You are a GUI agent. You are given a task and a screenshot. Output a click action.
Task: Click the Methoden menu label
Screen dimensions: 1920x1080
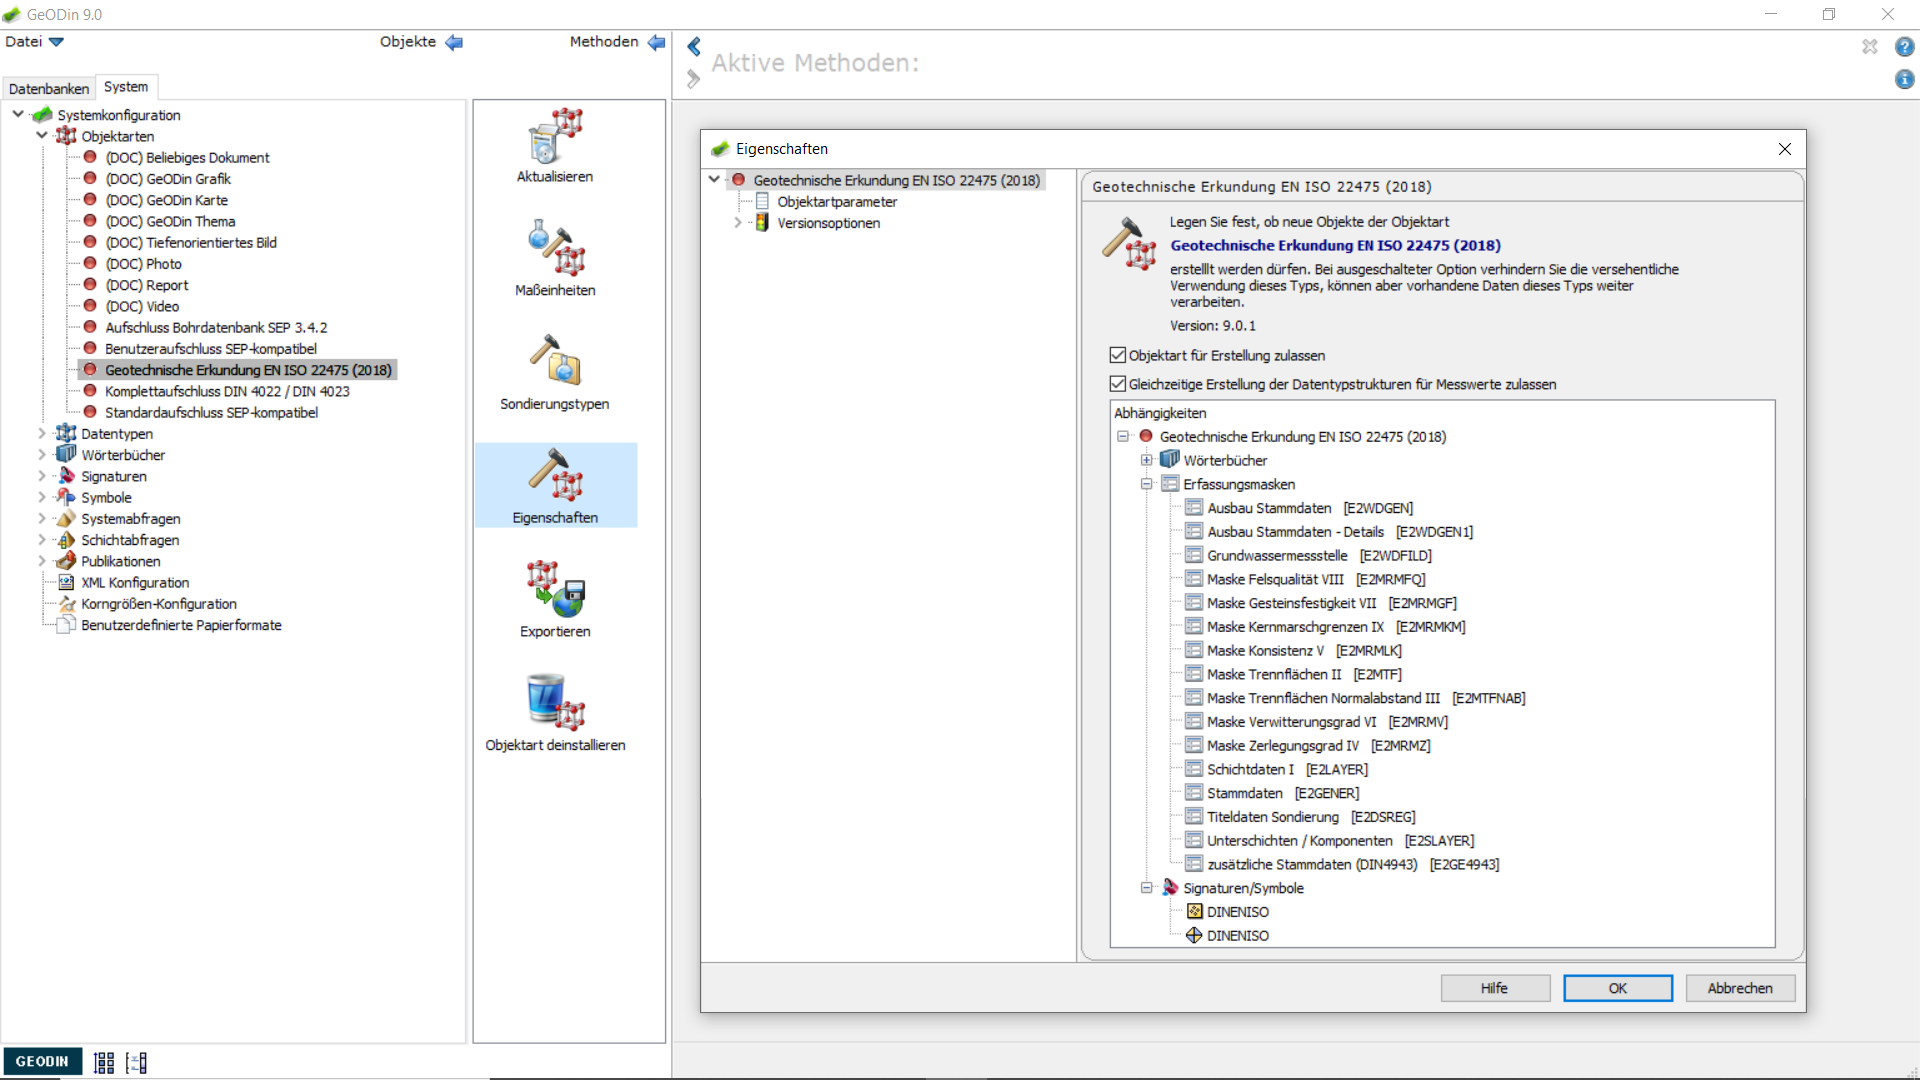pos(604,42)
